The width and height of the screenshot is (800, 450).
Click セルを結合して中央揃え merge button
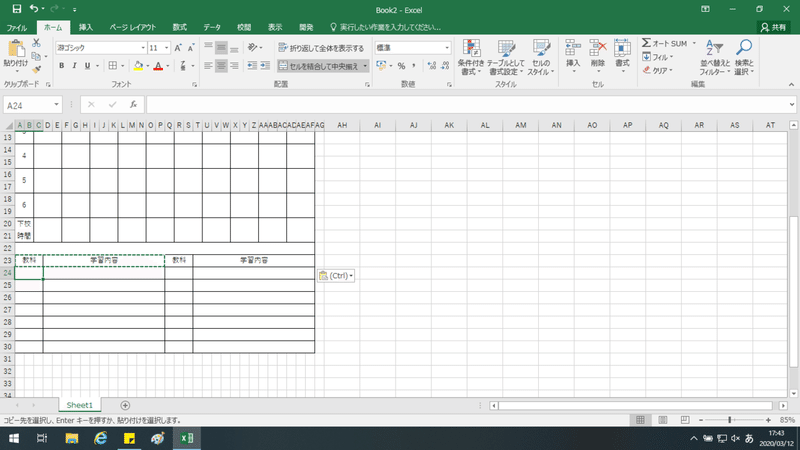pos(319,66)
